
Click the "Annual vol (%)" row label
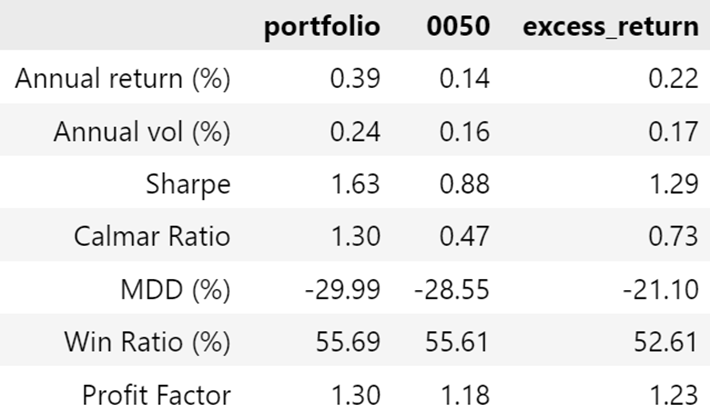(x=141, y=132)
